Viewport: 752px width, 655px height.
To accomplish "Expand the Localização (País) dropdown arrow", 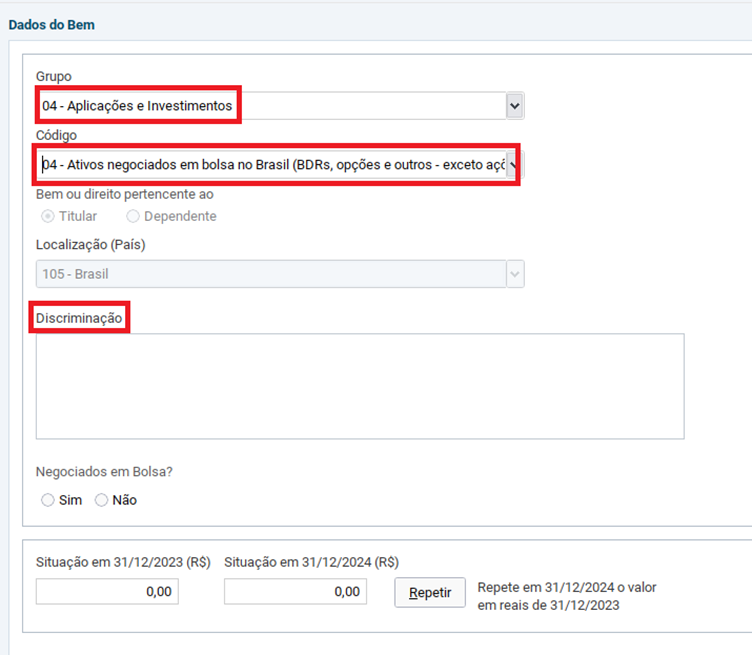I will tap(514, 274).
